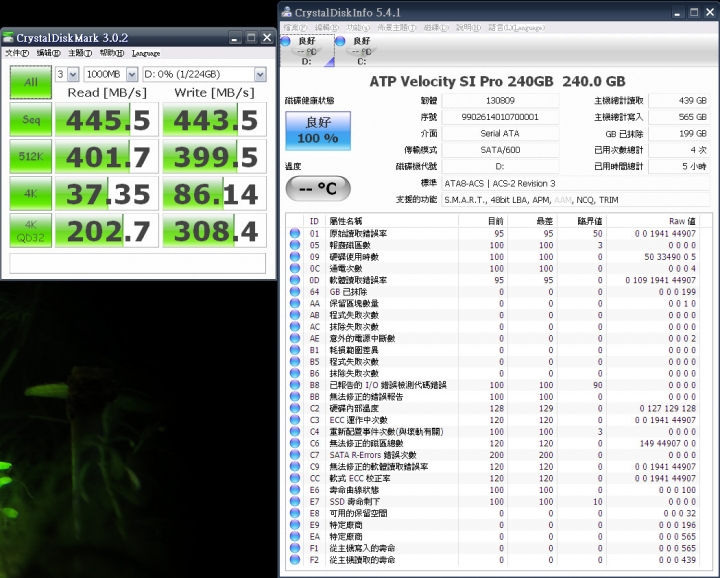Open CrystalDiskInfo 檔案(F) menu
This screenshot has width=720, height=578.
(x=295, y=28)
